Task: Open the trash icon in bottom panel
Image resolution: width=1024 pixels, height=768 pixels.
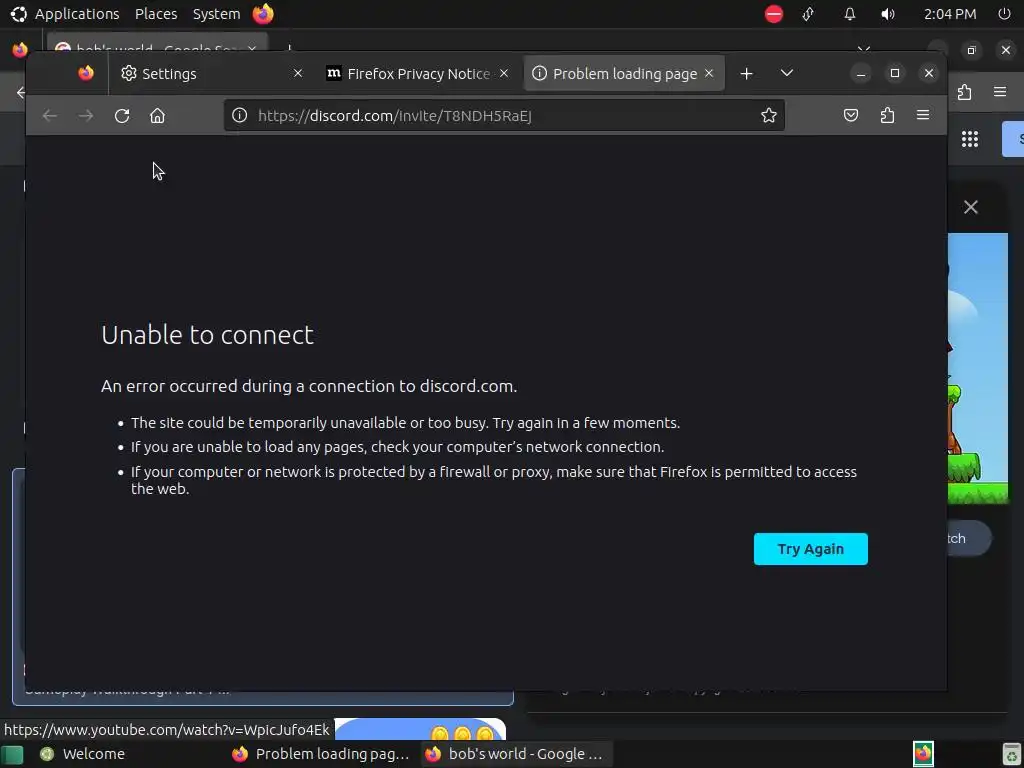Action: [x=1011, y=754]
